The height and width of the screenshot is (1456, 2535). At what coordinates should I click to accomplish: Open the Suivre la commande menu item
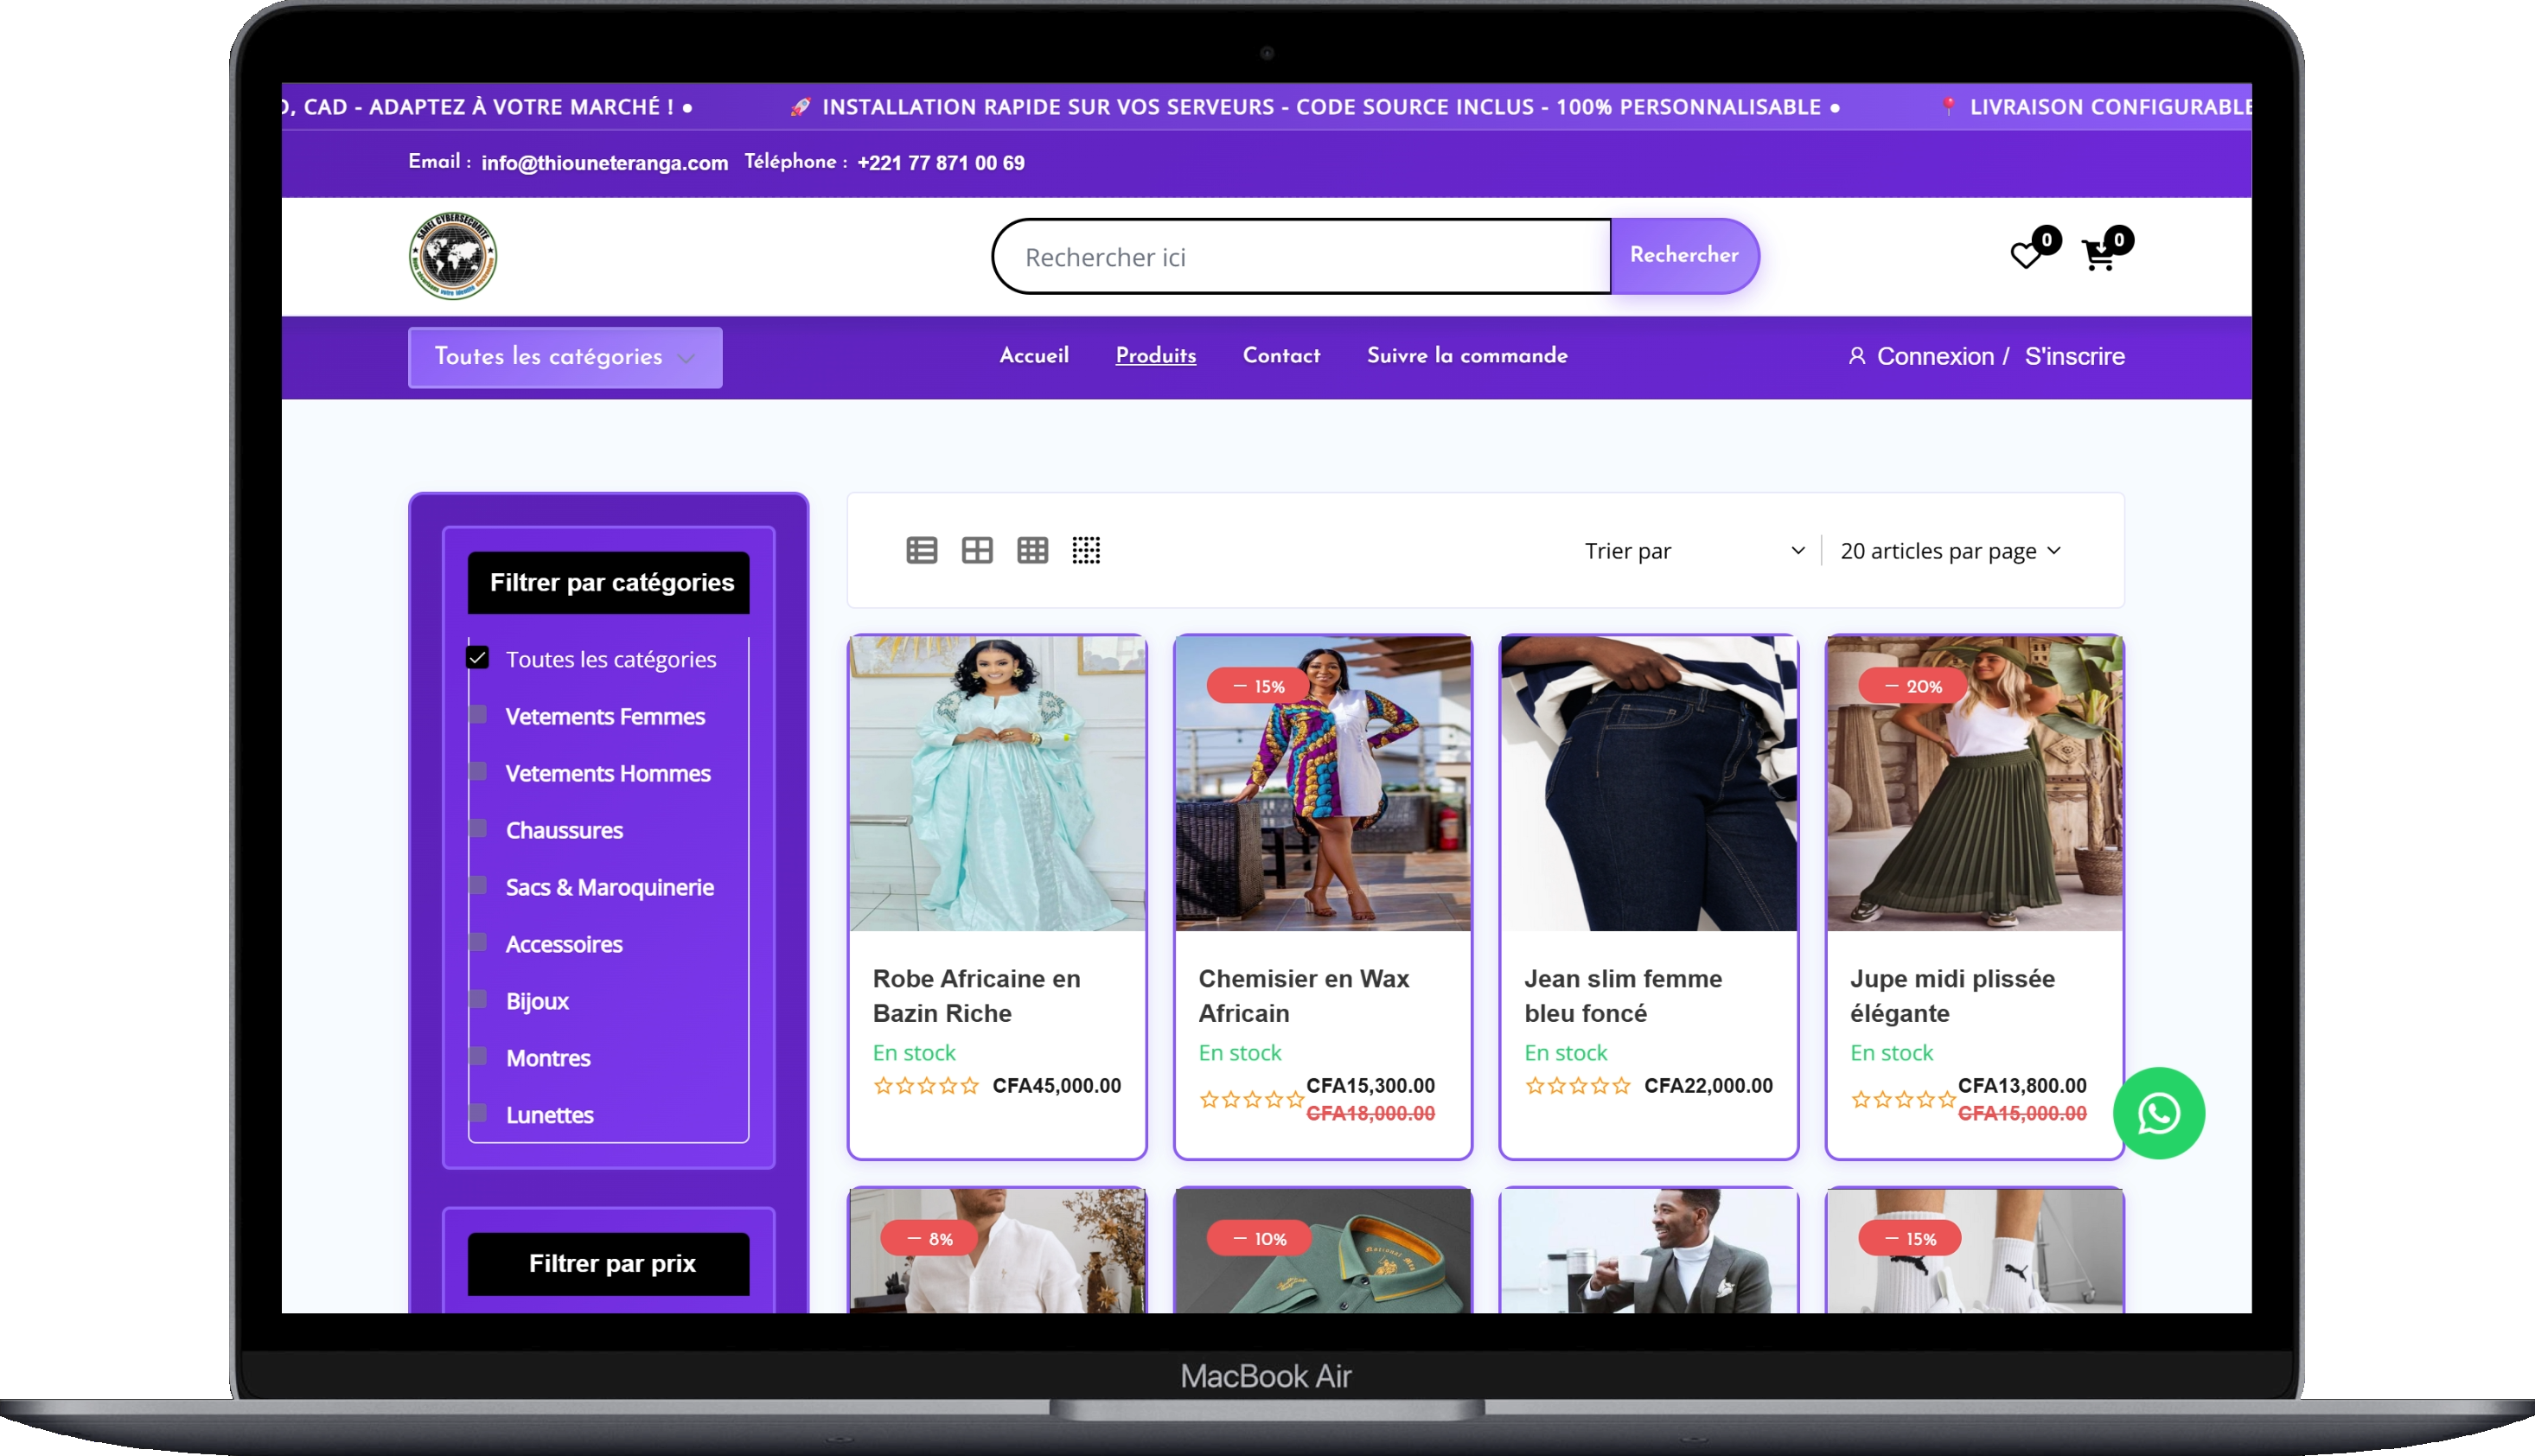click(1467, 355)
